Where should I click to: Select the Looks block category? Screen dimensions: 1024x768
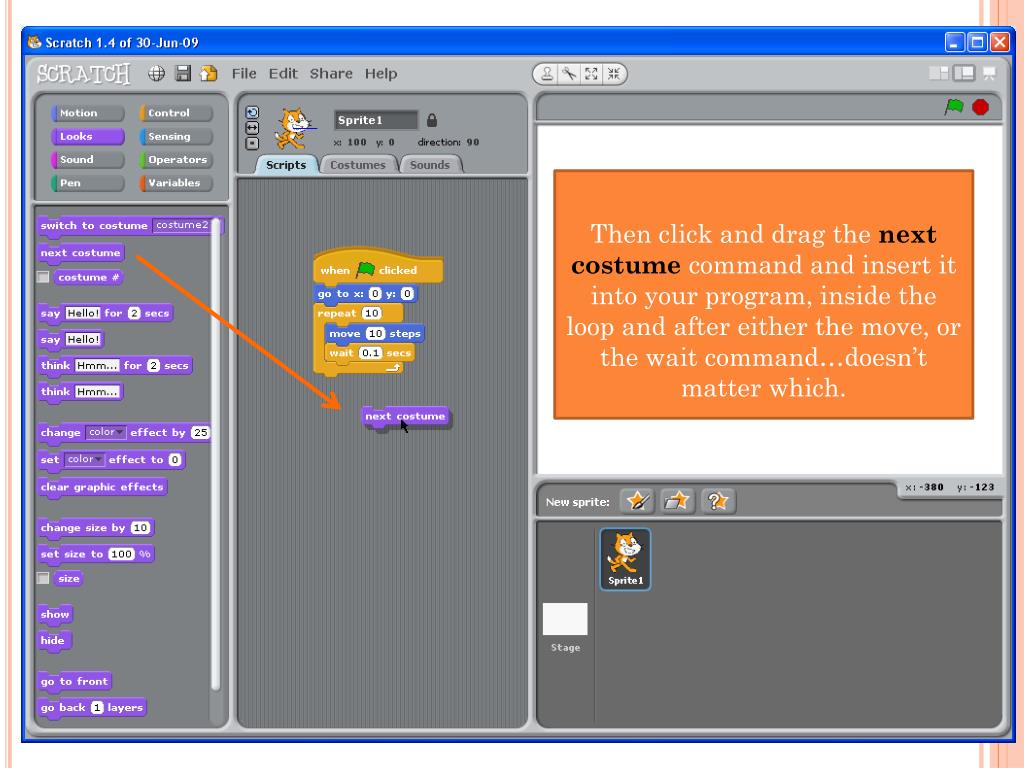click(x=87, y=136)
